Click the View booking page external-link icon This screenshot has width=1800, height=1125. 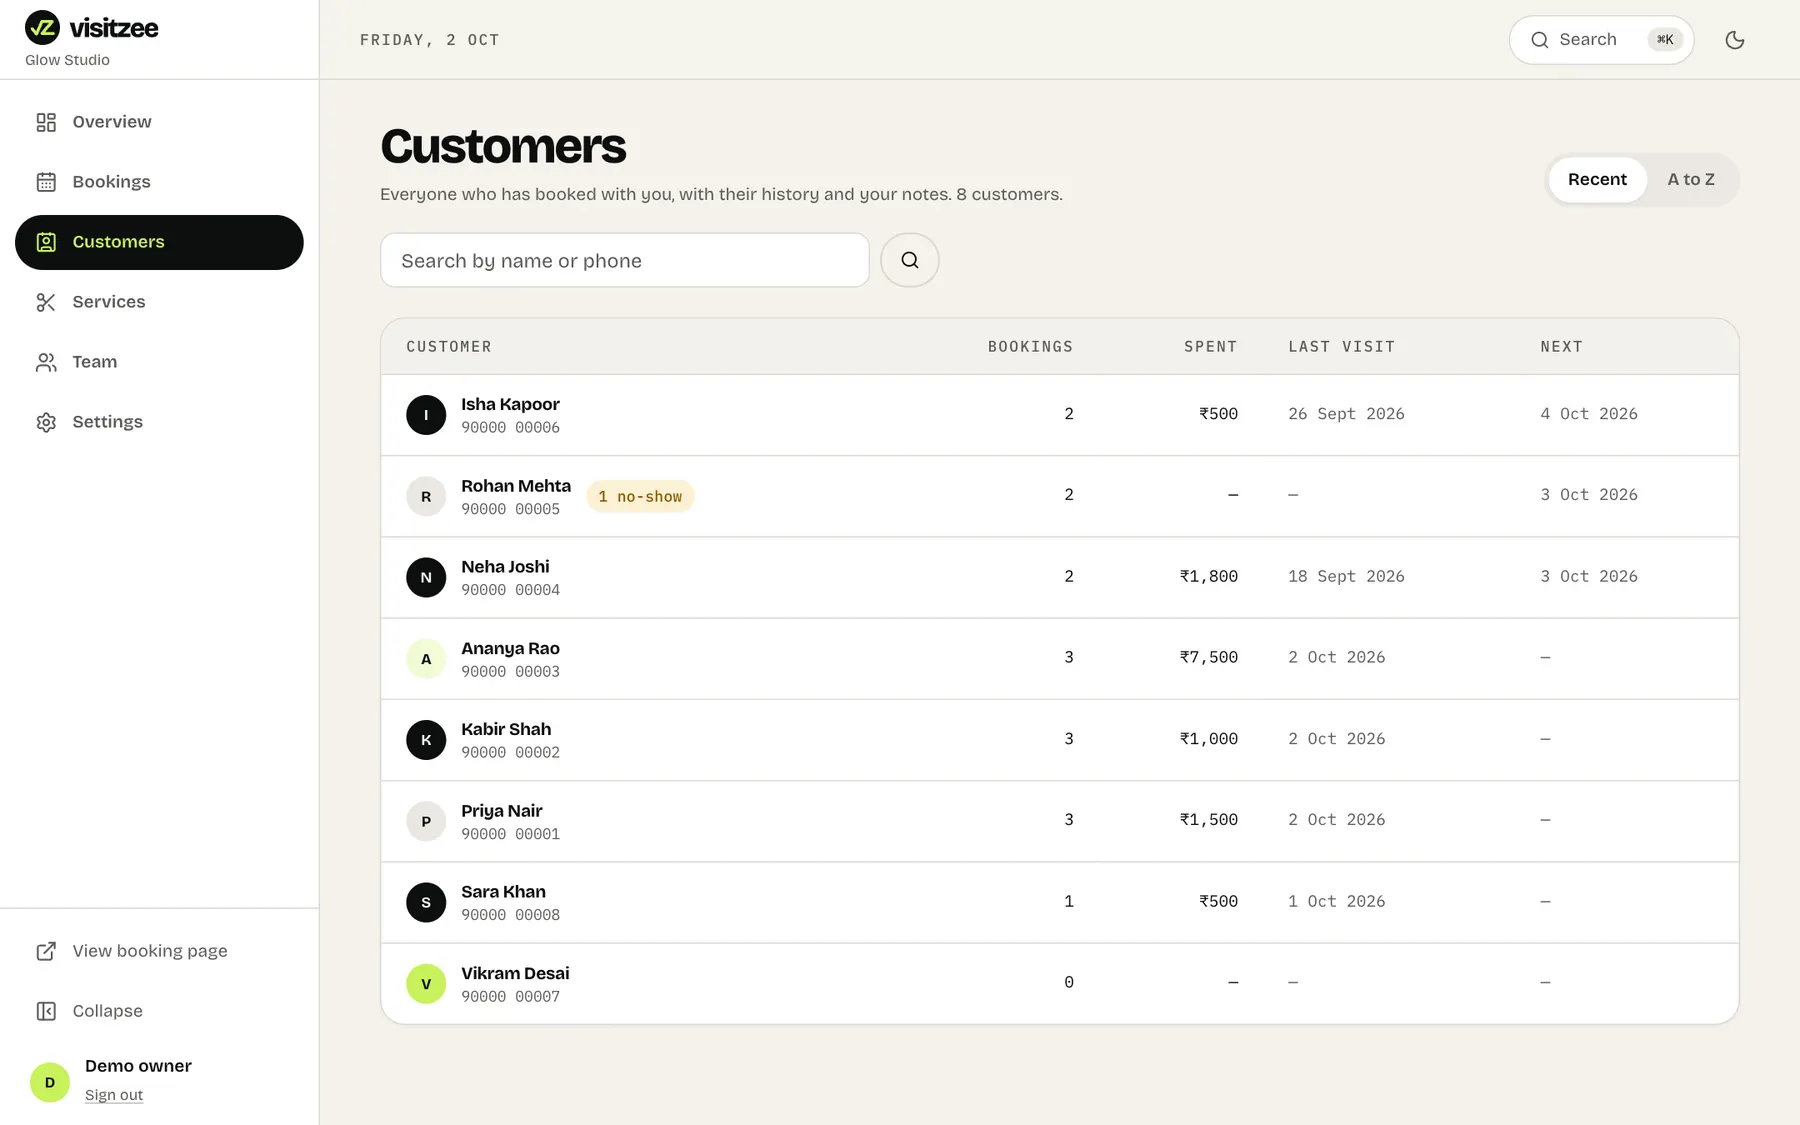coord(46,951)
